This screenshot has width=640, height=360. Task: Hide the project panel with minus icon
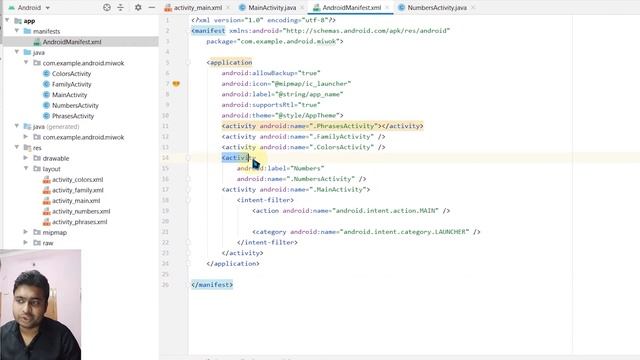click(x=151, y=7)
